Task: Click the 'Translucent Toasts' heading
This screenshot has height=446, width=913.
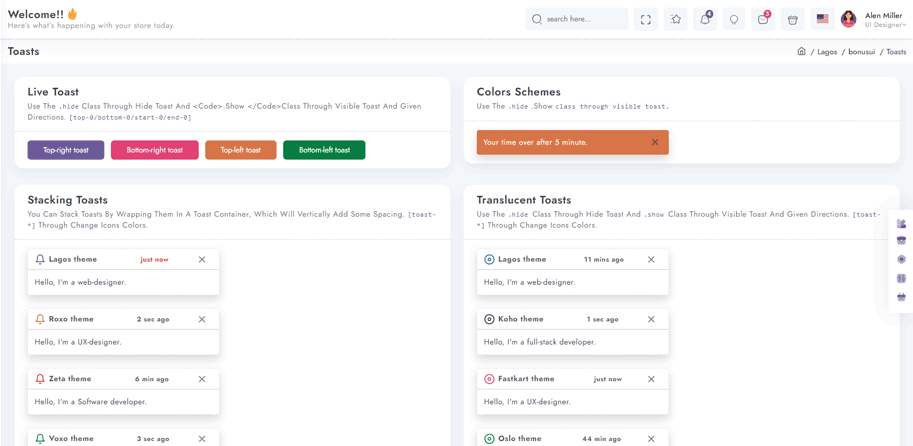Action: click(524, 200)
